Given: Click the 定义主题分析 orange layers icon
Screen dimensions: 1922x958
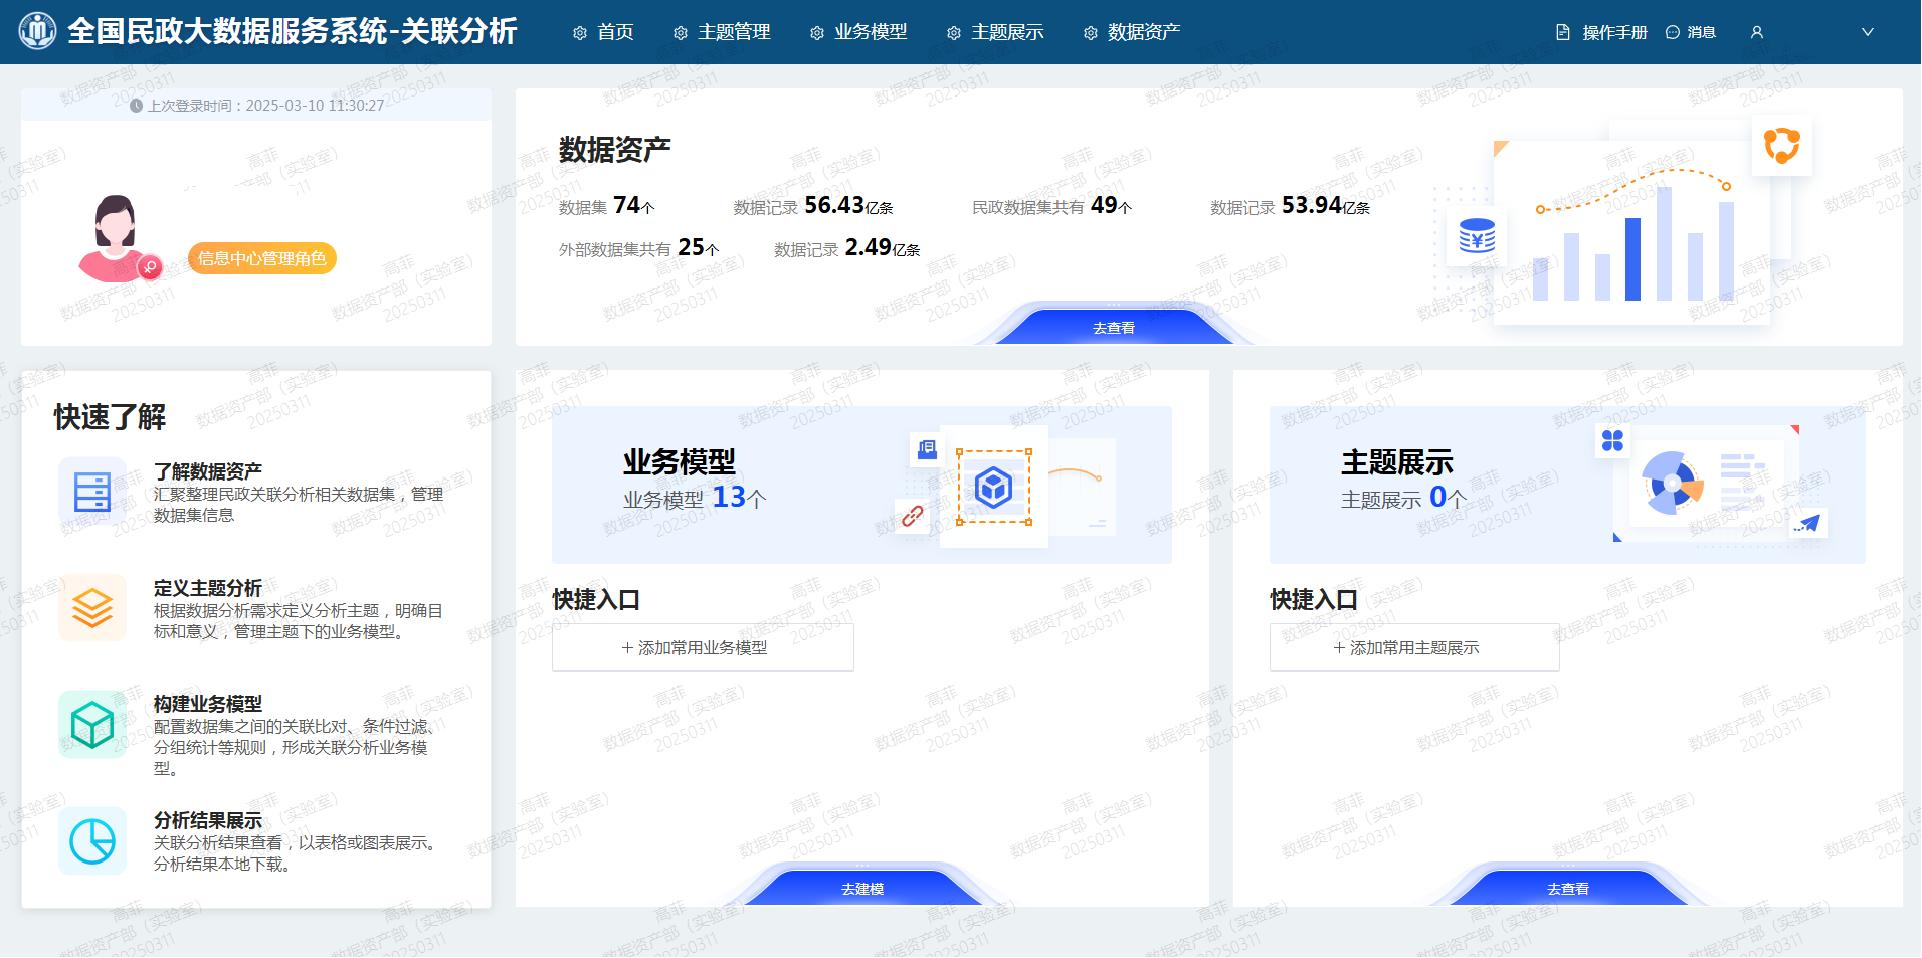Looking at the screenshot, I should pos(92,607).
